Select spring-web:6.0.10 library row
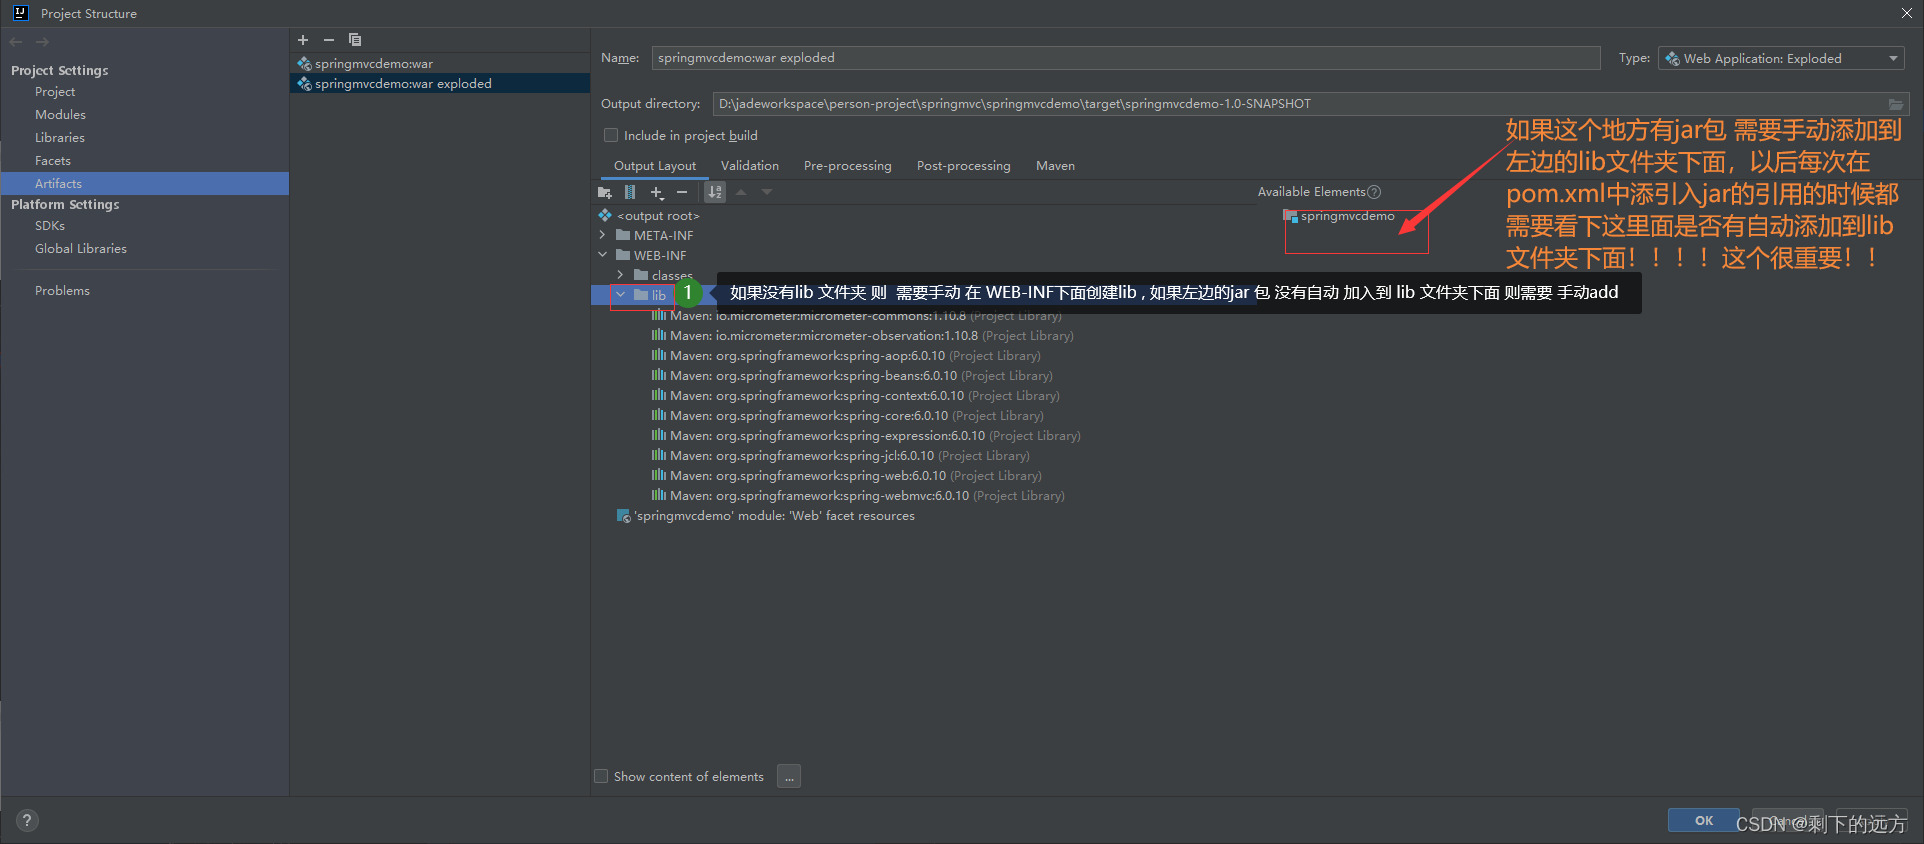 [x=847, y=476]
